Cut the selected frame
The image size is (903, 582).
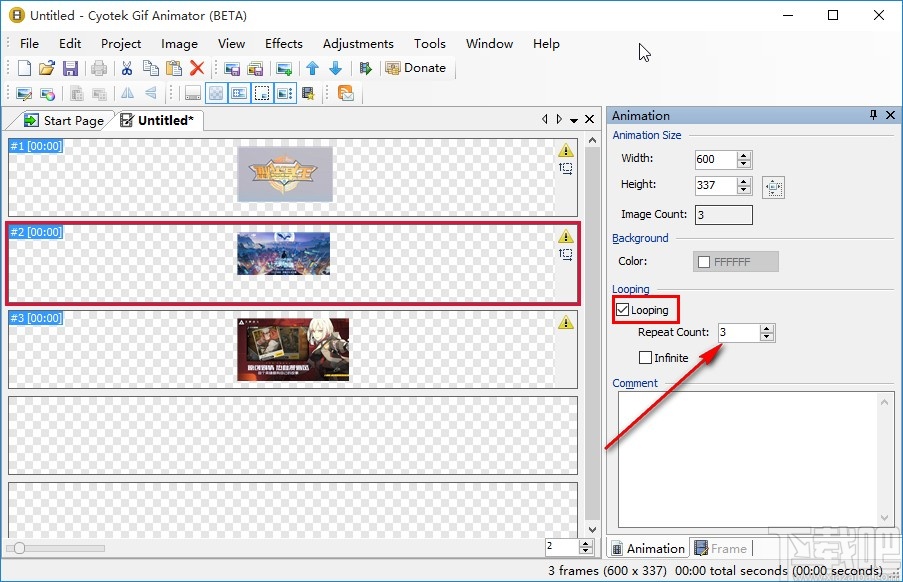[127, 68]
